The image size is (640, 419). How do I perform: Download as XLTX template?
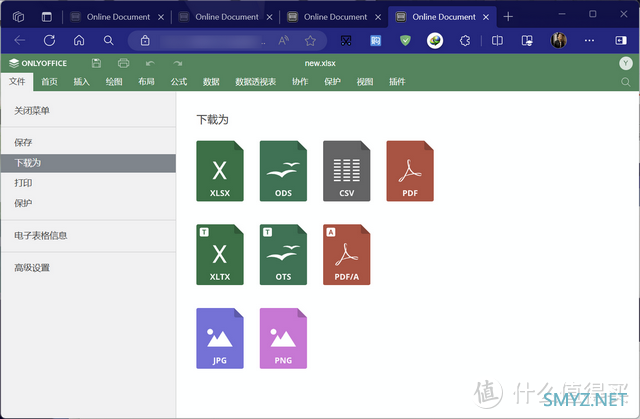[220, 255]
